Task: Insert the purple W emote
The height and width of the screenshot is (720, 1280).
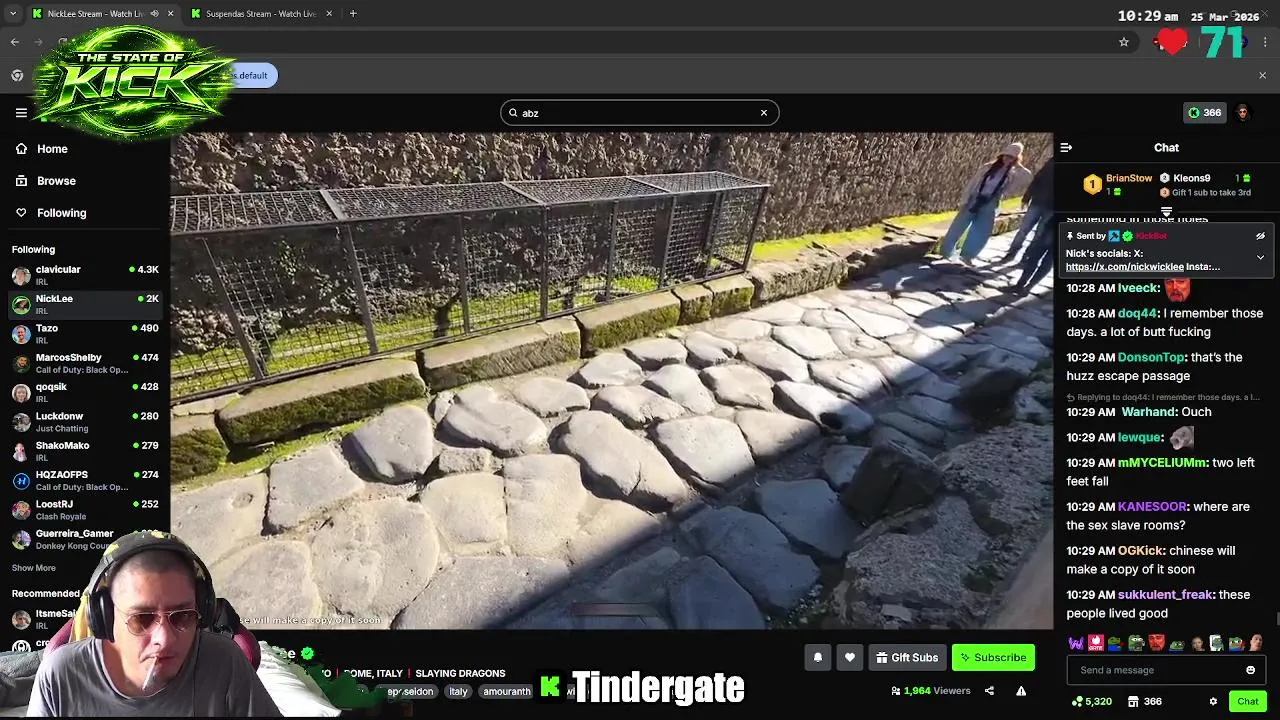Action: click(1076, 643)
